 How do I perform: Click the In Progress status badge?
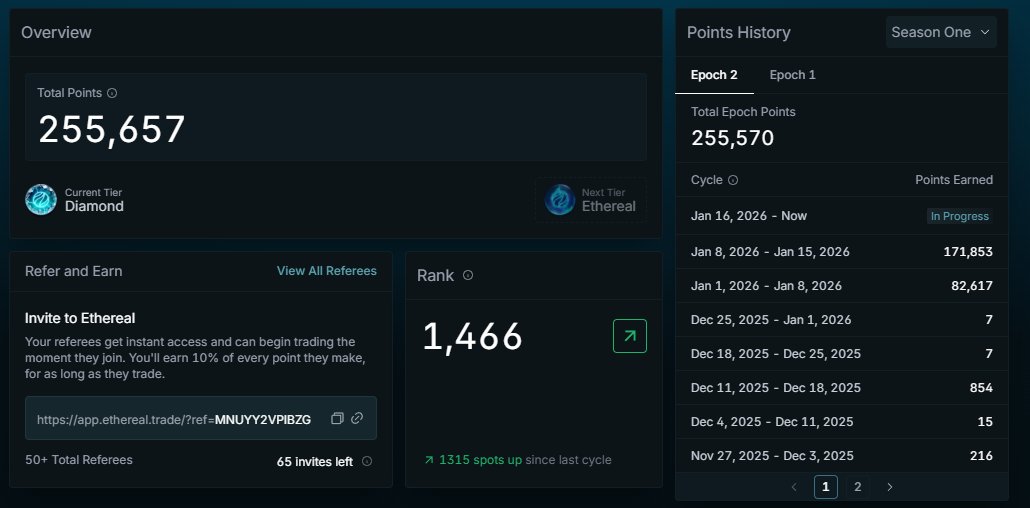960,216
